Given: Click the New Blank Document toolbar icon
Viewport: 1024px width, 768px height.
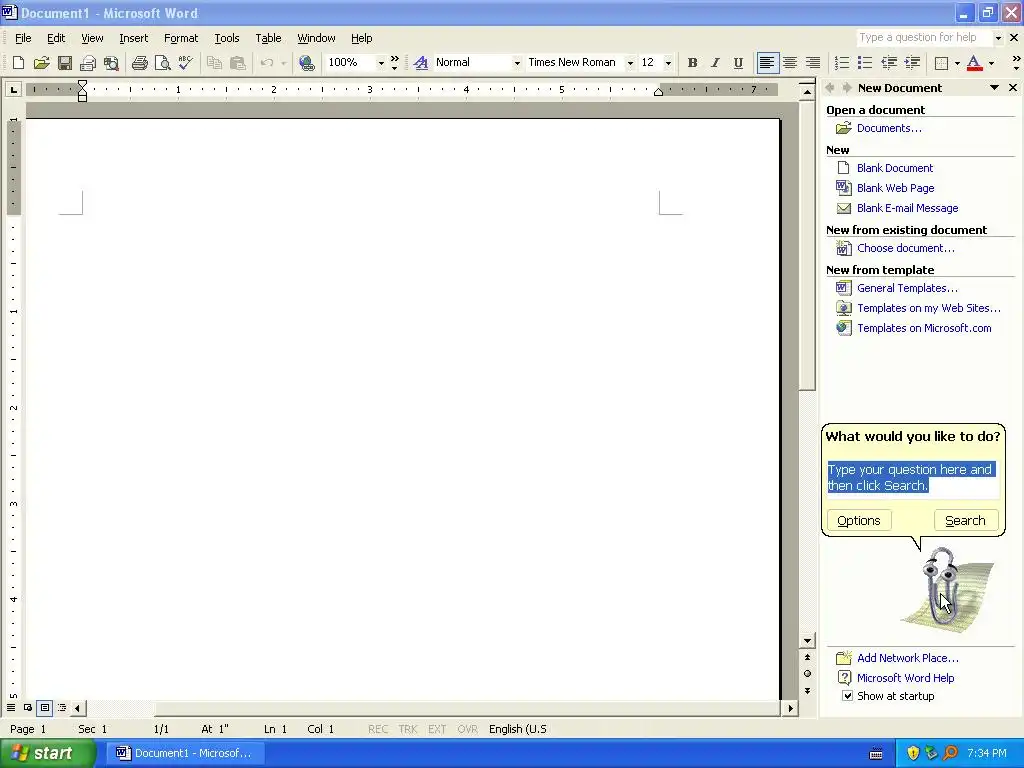Looking at the screenshot, I should 18,63.
